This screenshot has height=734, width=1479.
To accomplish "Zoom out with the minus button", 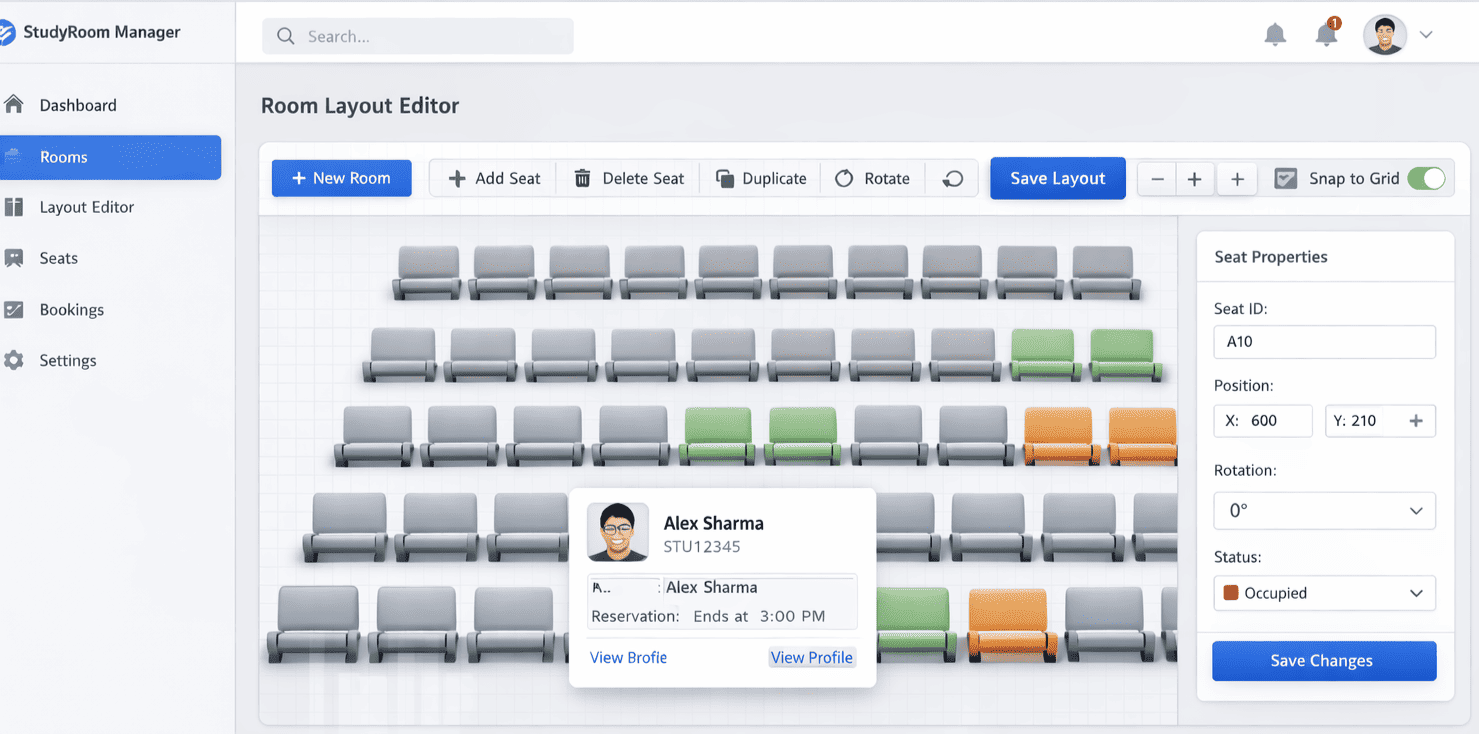I will click(x=1157, y=179).
